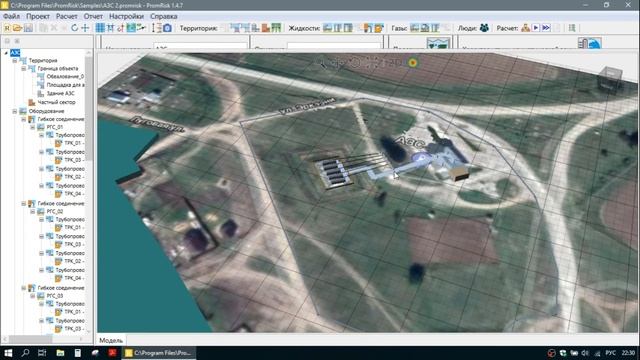
Task: Open the Справка menu
Action: [x=164, y=16]
